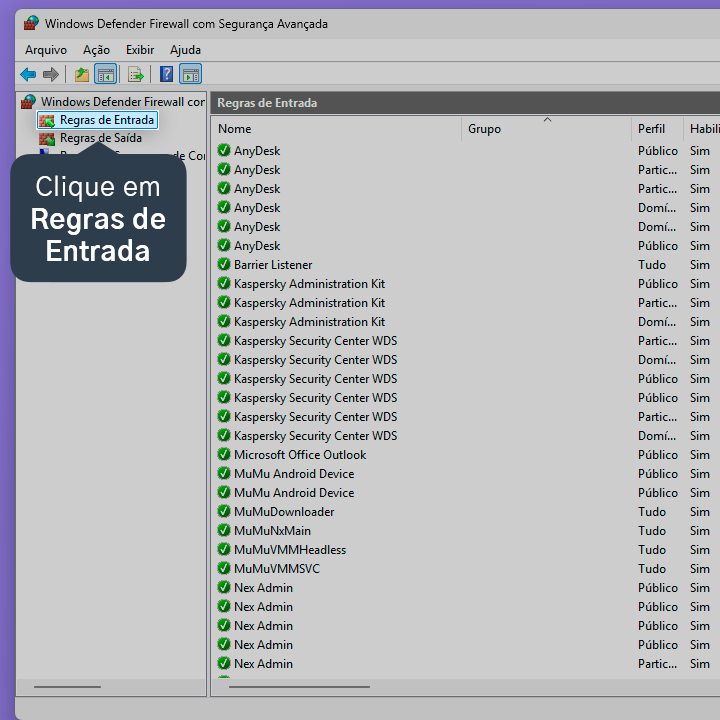Viewport: 720px width, 720px height.
Task: Open the Ação menu
Action: pos(96,50)
